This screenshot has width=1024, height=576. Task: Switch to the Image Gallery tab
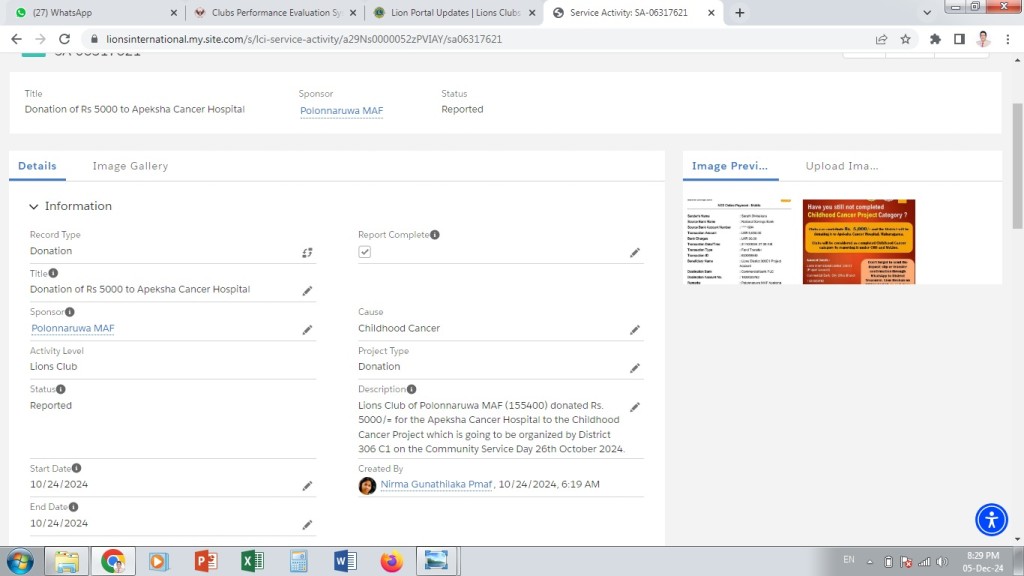(x=130, y=166)
